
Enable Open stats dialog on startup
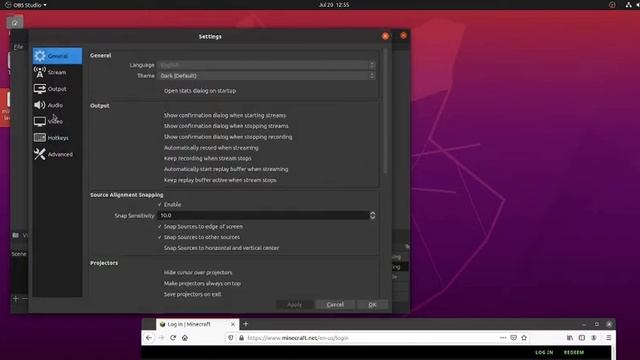click(200, 91)
